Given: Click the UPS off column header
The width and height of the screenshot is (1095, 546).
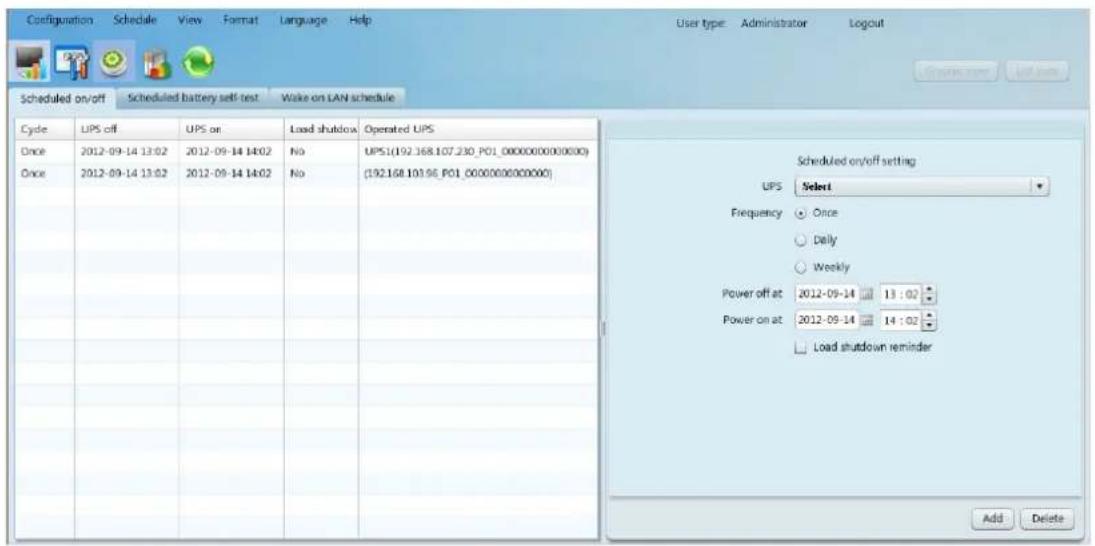Looking at the screenshot, I should tap(126, 130).
